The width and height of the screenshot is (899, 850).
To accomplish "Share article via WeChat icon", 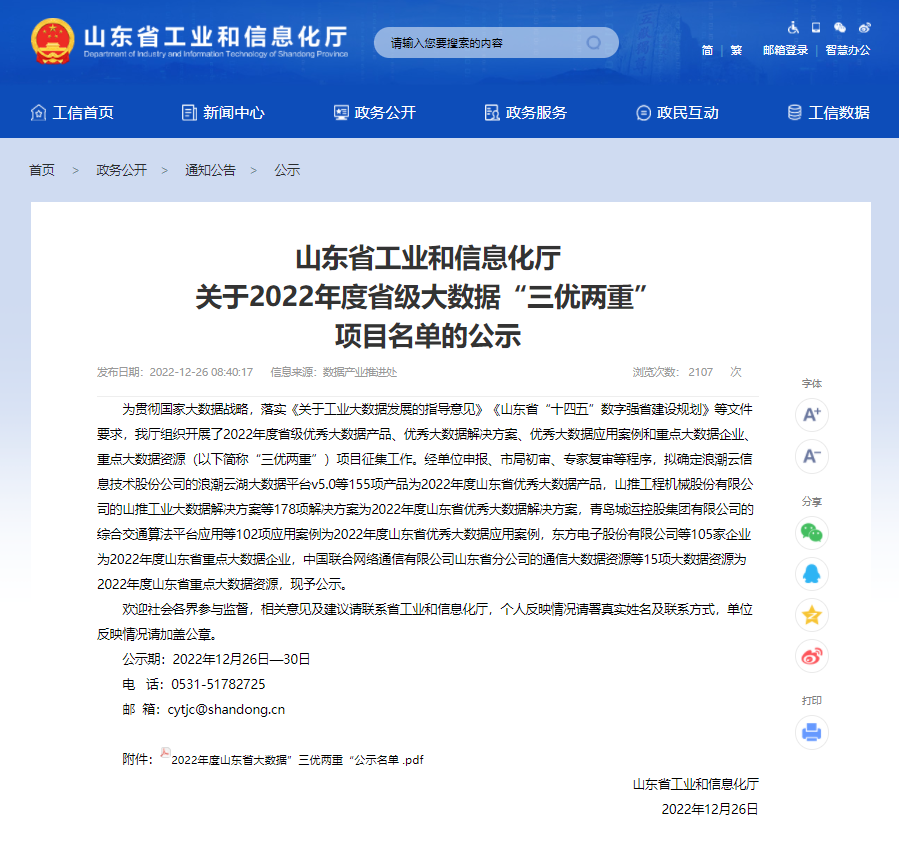I will [812, 533].
